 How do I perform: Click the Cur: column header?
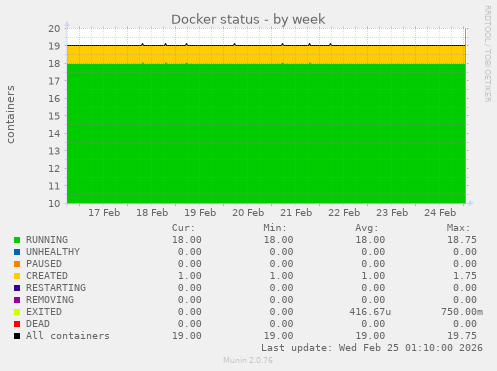point(183,228)
